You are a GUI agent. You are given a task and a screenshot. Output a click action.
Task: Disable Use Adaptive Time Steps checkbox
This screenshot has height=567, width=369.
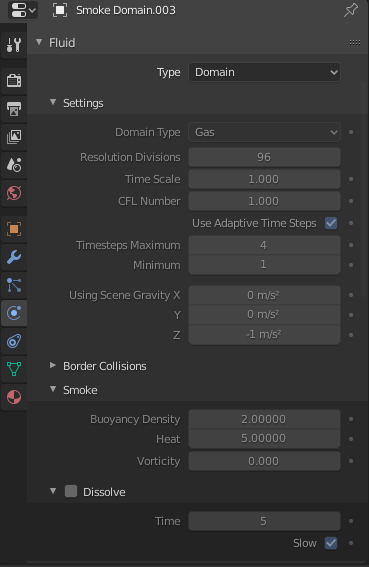coord(331,223)
